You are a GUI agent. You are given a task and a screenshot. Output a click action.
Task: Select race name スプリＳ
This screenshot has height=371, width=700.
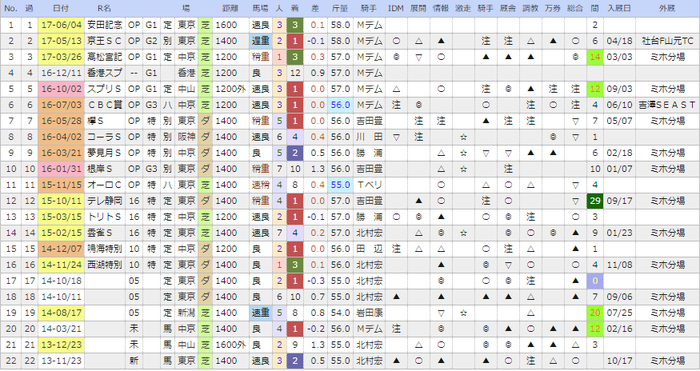[x=105, y=89]
